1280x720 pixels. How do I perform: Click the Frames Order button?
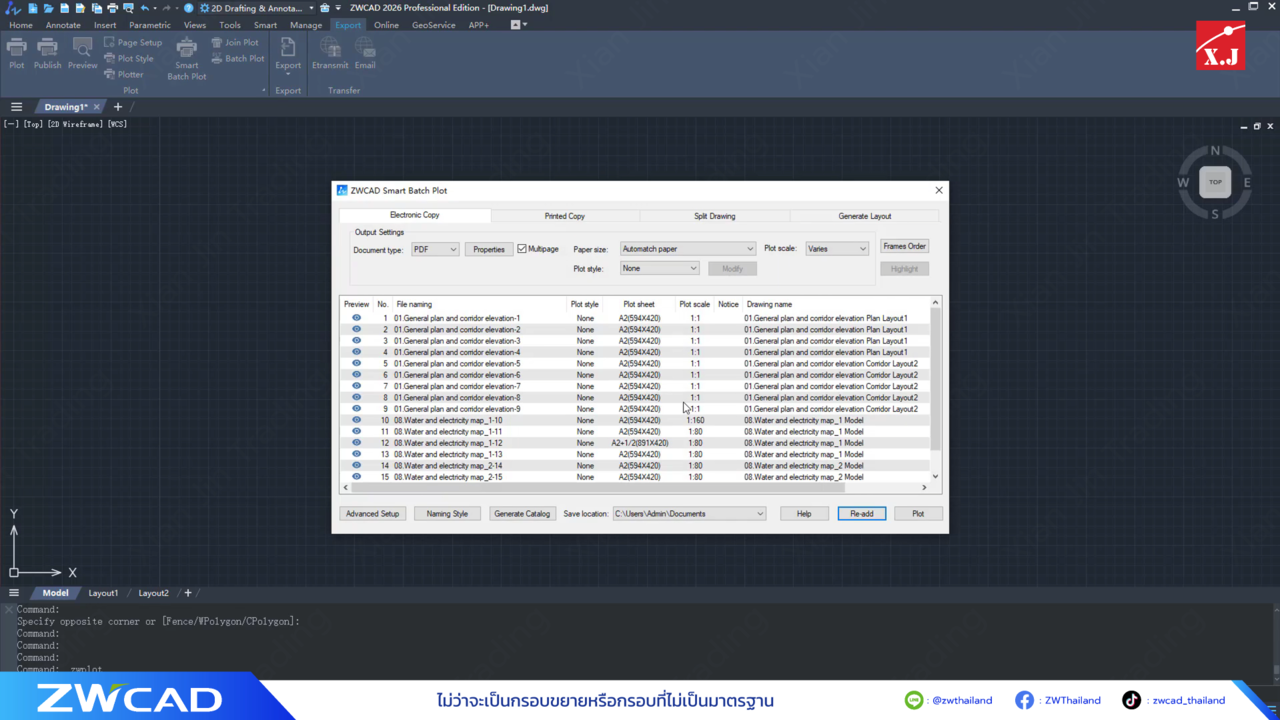(x=904, y=246)
